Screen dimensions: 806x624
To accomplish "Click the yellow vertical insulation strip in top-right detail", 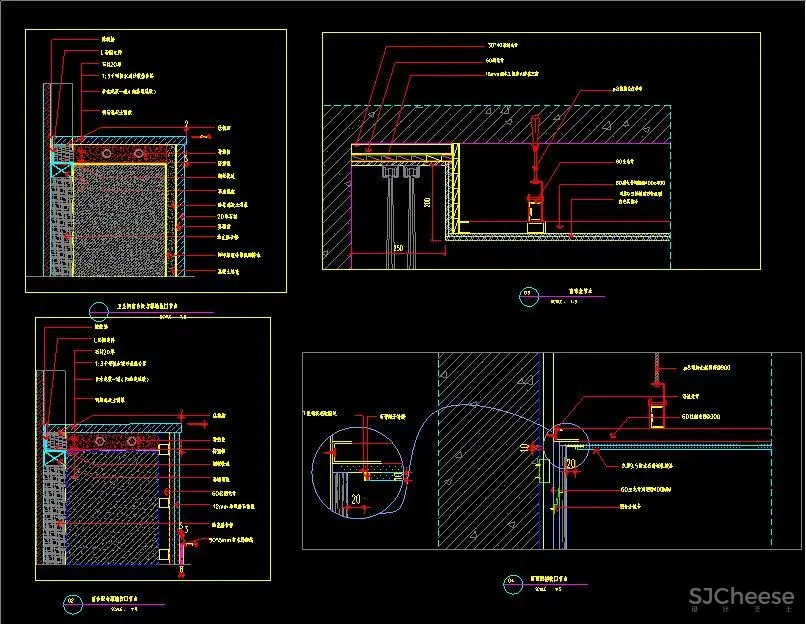I will (455, 190).
